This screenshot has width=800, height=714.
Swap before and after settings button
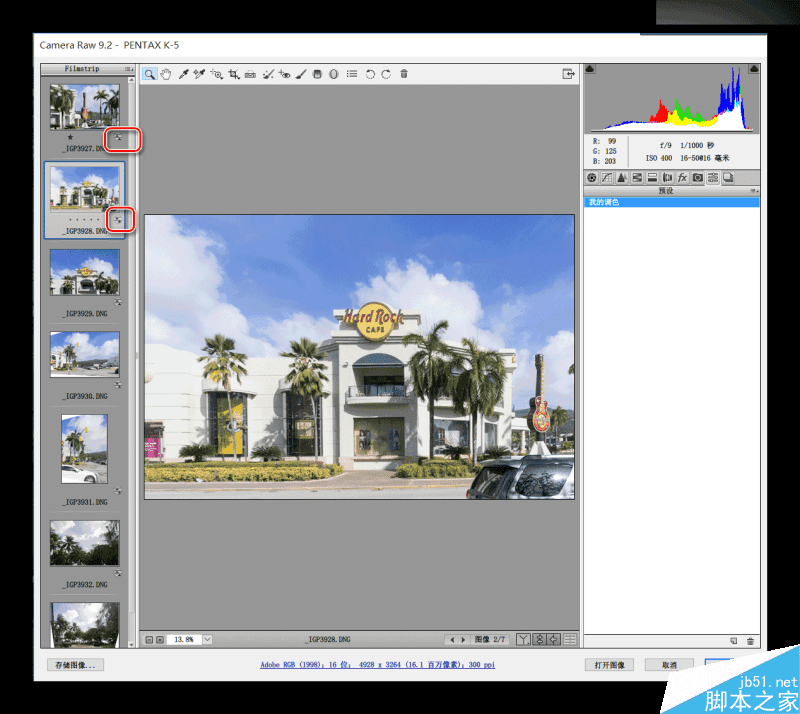539,639
